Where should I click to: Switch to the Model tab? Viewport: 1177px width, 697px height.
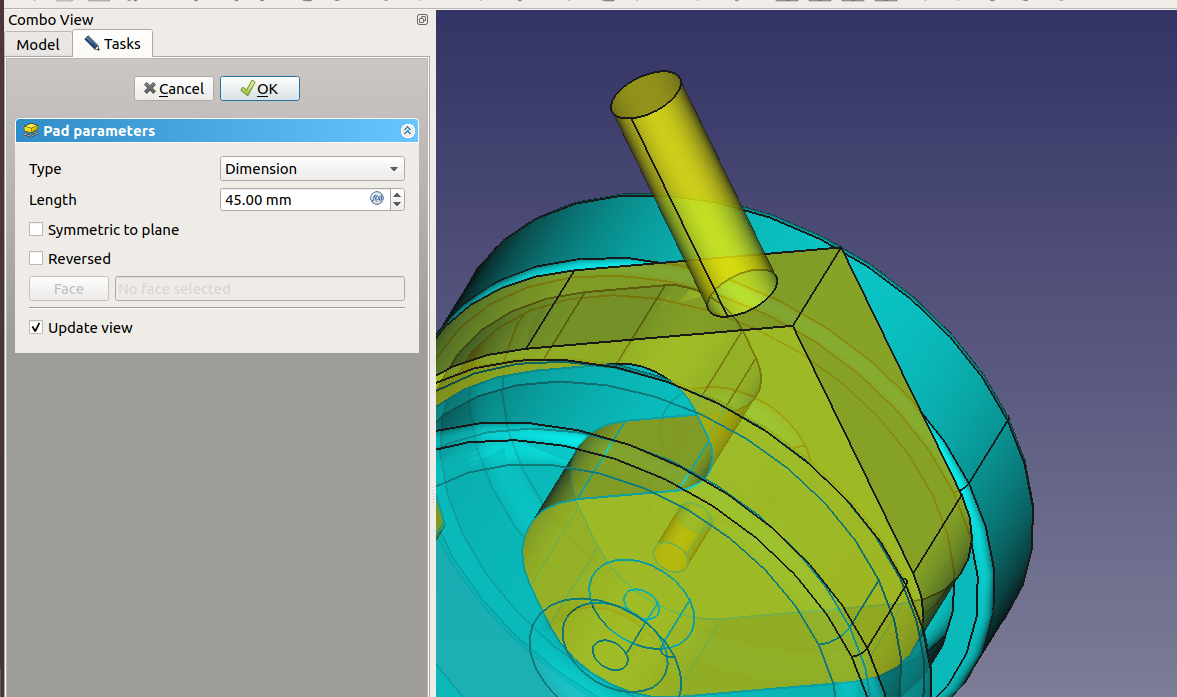click(38, 44)
